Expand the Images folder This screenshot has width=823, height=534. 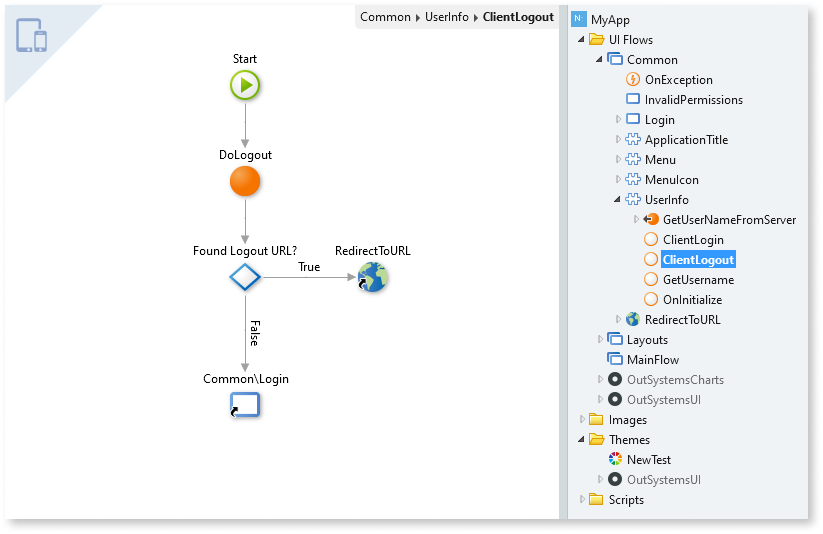[582, 420]
